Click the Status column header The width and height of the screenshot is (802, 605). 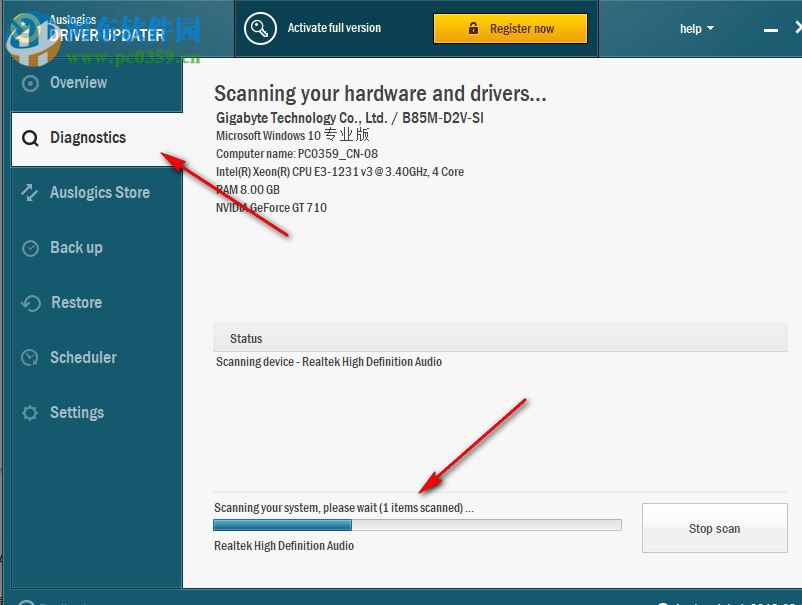coord(246,338)
